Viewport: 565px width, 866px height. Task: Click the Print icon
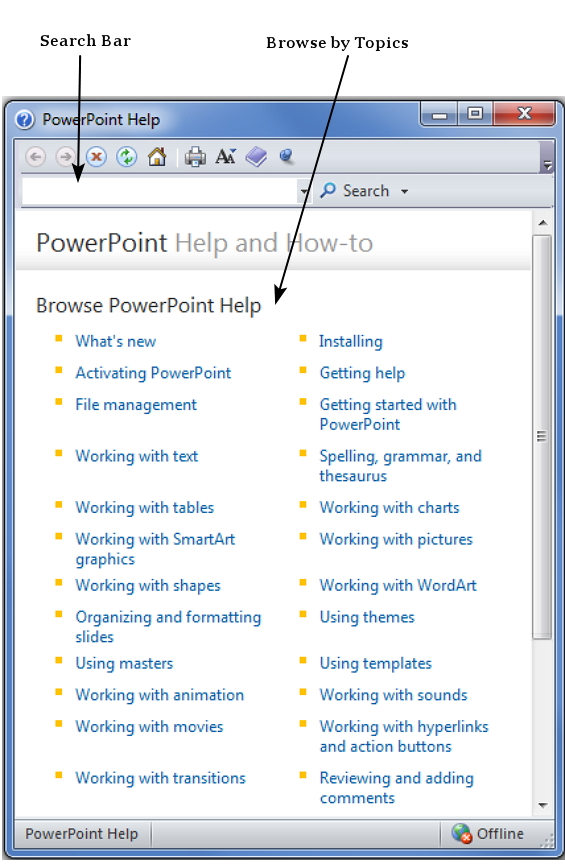(x=195, y=157)
